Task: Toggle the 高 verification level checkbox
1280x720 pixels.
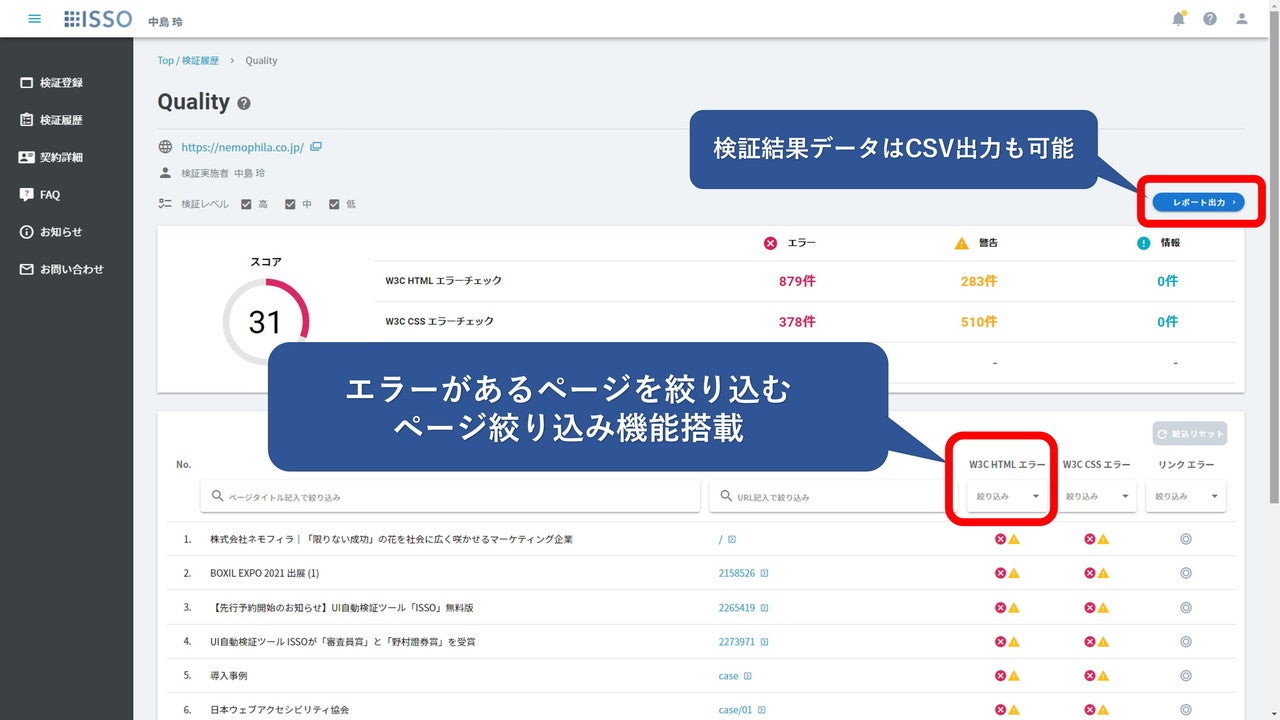Action: tap(246, 205)
